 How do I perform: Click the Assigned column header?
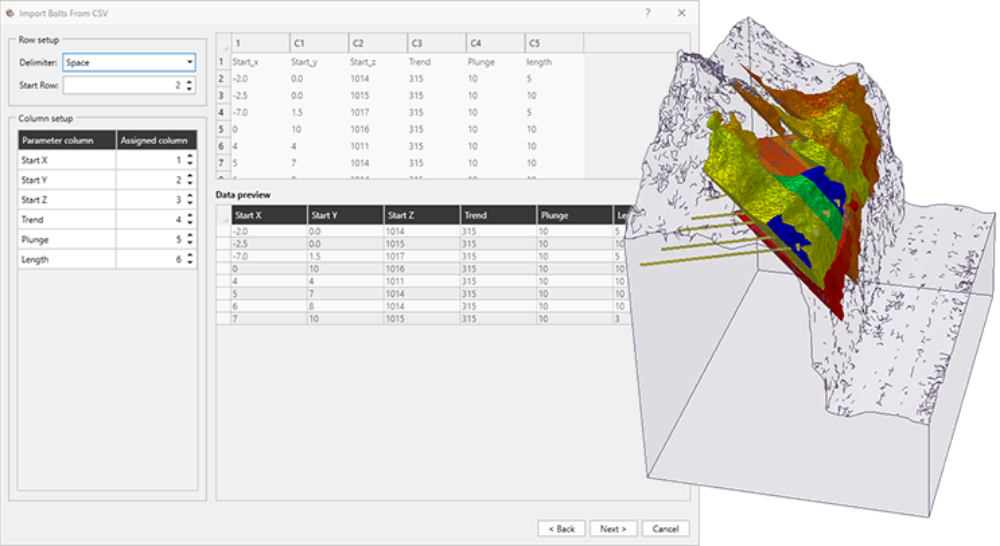[156, 140]
